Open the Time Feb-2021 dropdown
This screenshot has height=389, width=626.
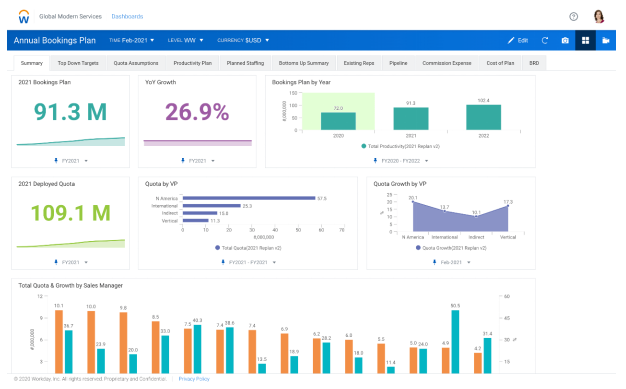coord(132,40)
